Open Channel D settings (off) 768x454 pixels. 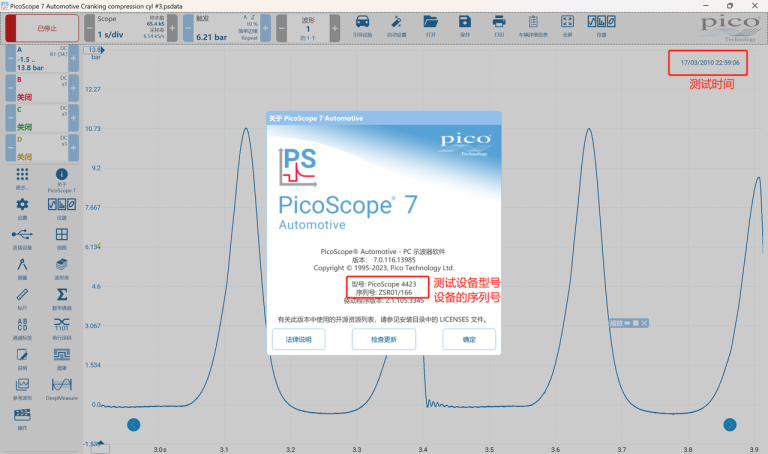pos(42,148)
